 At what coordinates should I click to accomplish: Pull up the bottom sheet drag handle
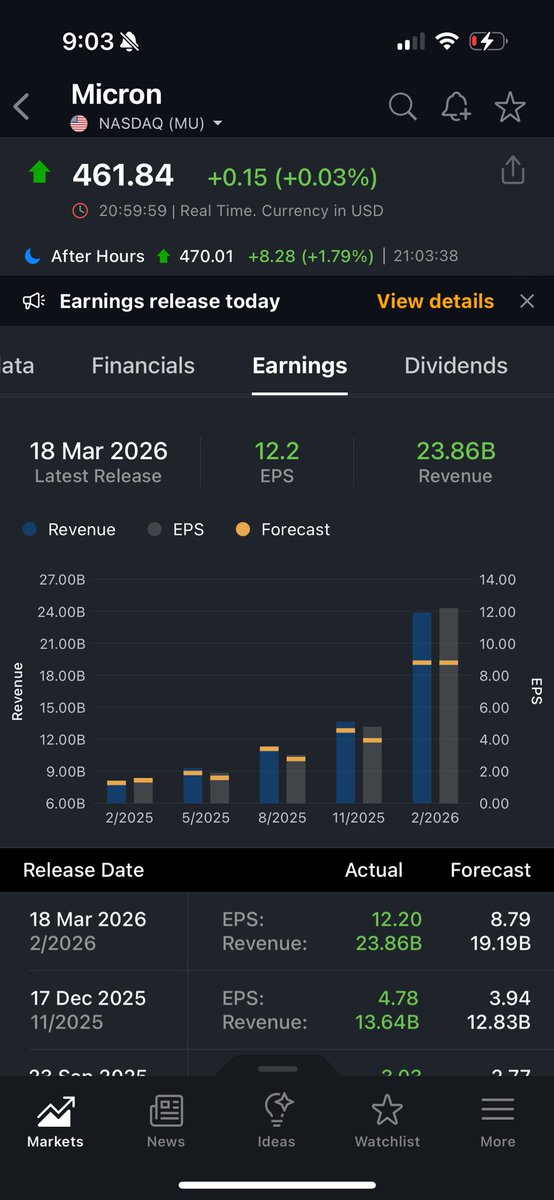pyautogui.click(x=277, y=1069)
